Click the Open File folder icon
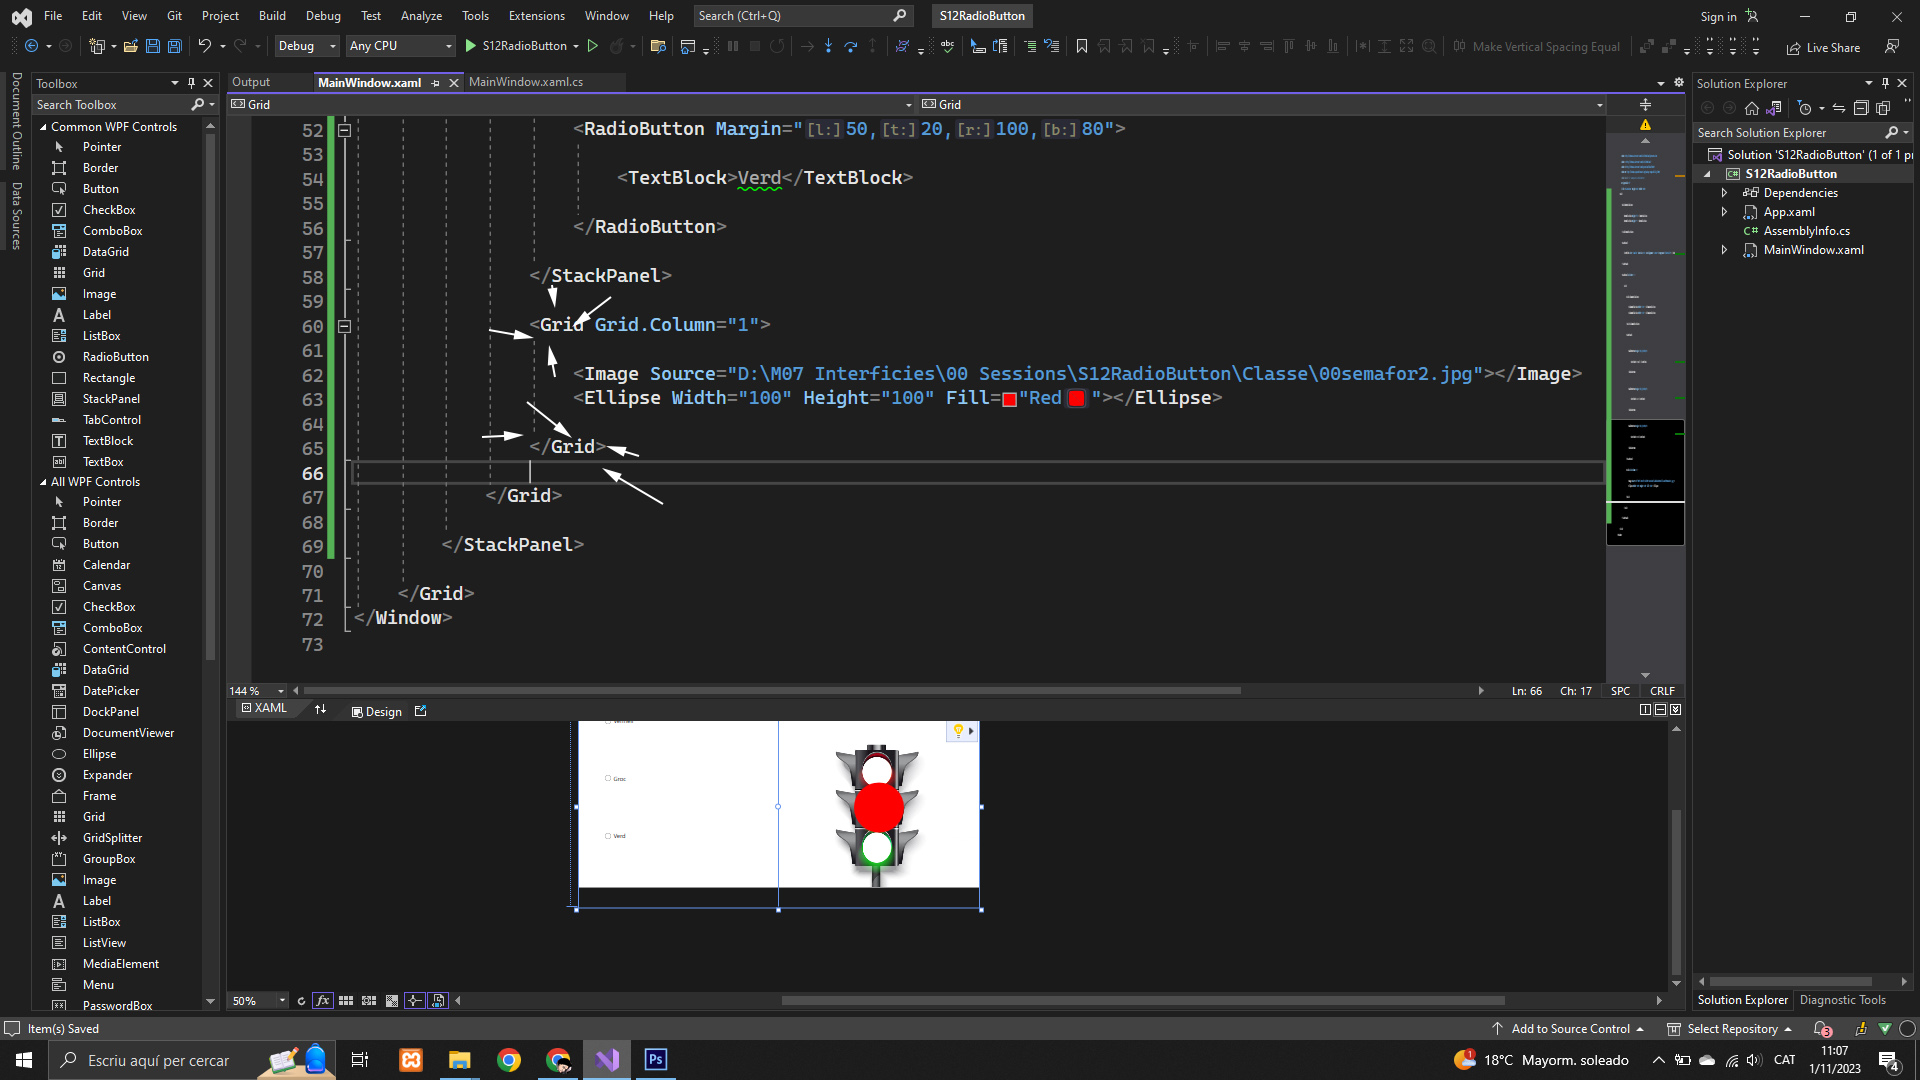Viewport: 1920px width, 1080px height. (130, 46)
